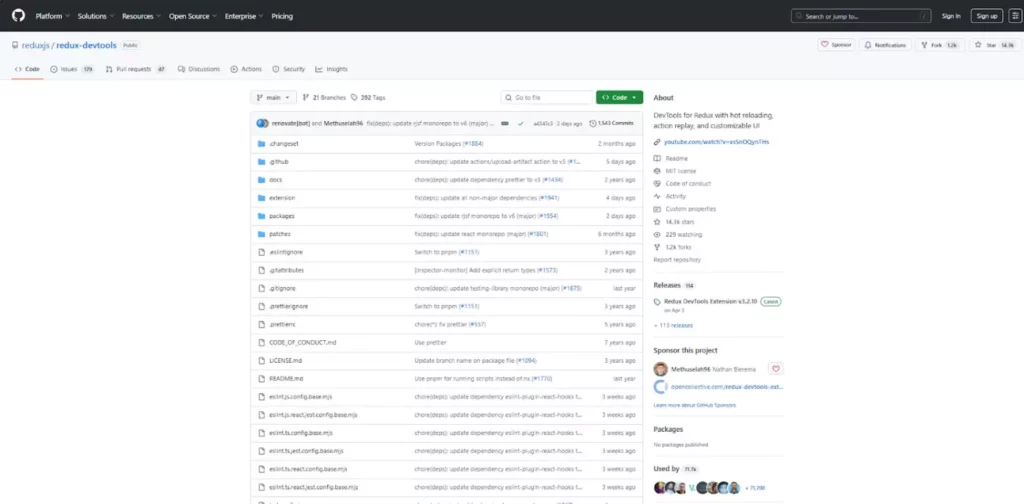
Task: Click the file icon next to LICENSE.md
Action: [x=261, y=360]
